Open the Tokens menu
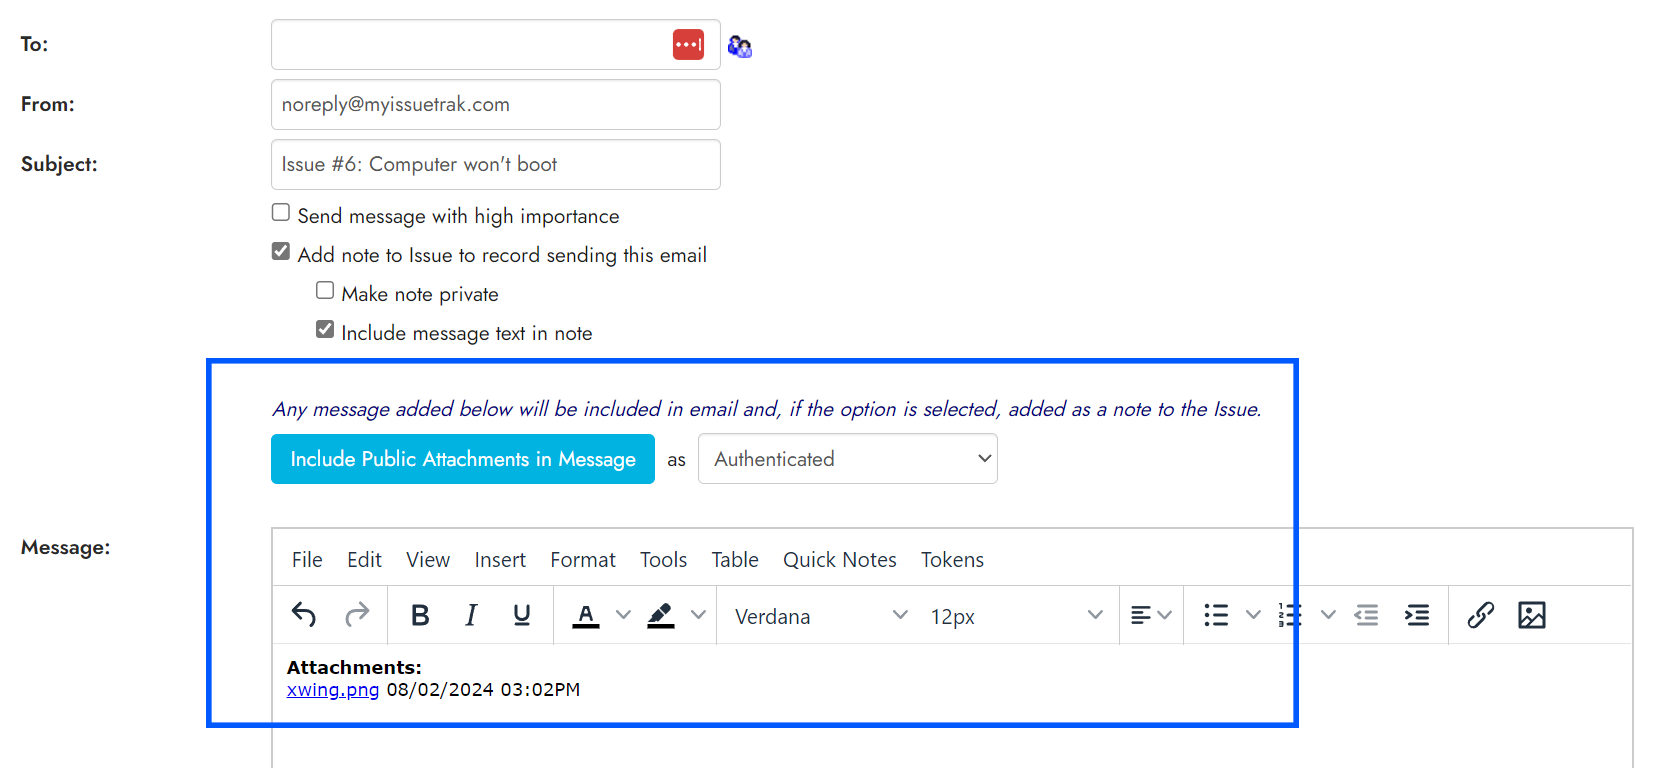 pos(952,560)
